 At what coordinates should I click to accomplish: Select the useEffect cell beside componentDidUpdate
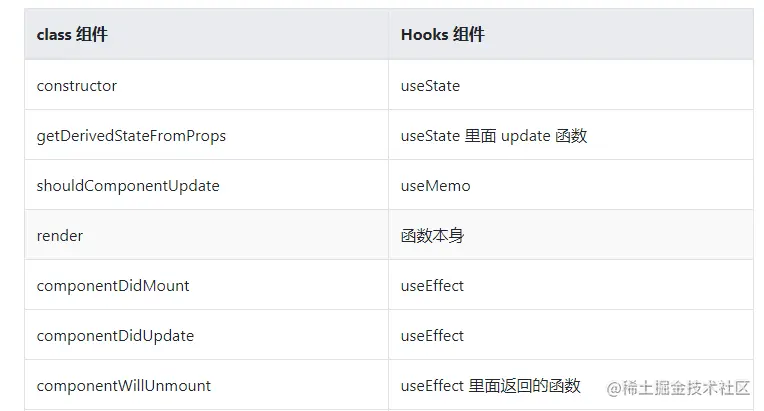coord(432,336)
